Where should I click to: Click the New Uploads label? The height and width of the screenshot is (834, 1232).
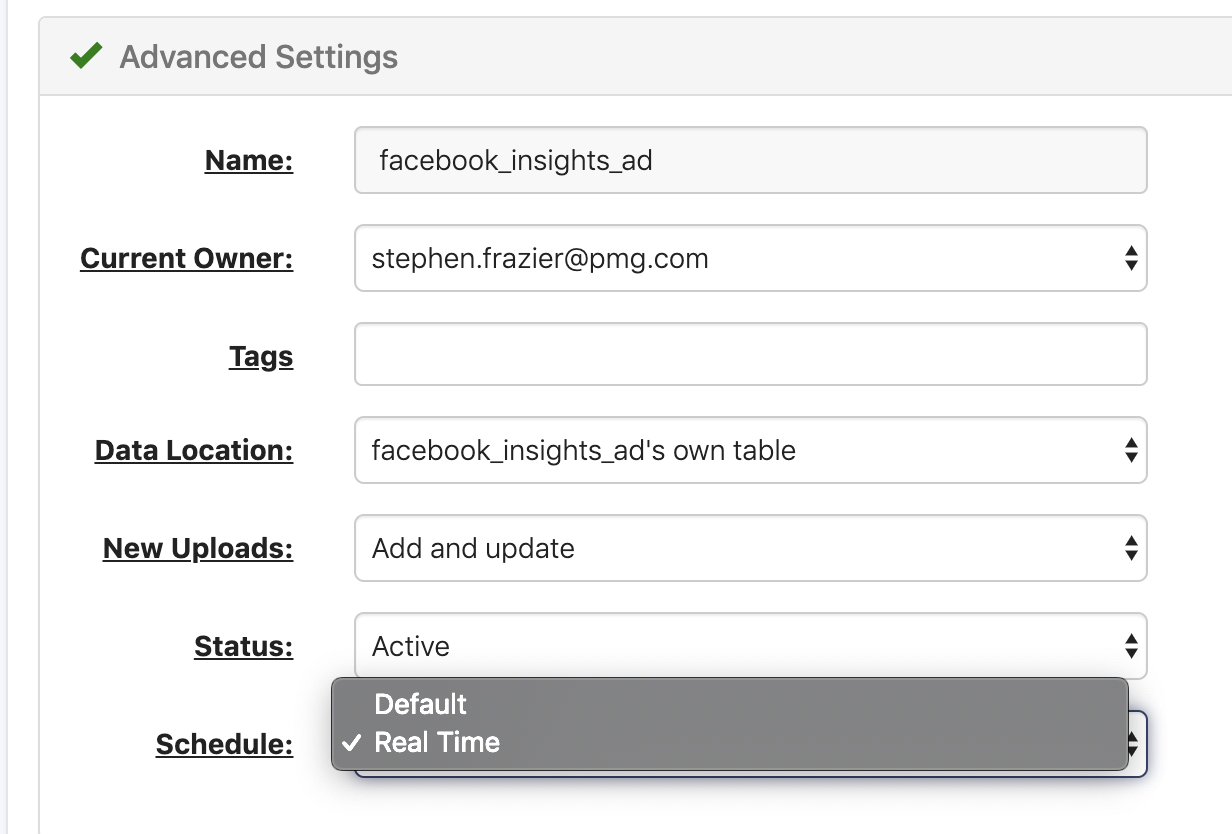(x=197, y=549)
